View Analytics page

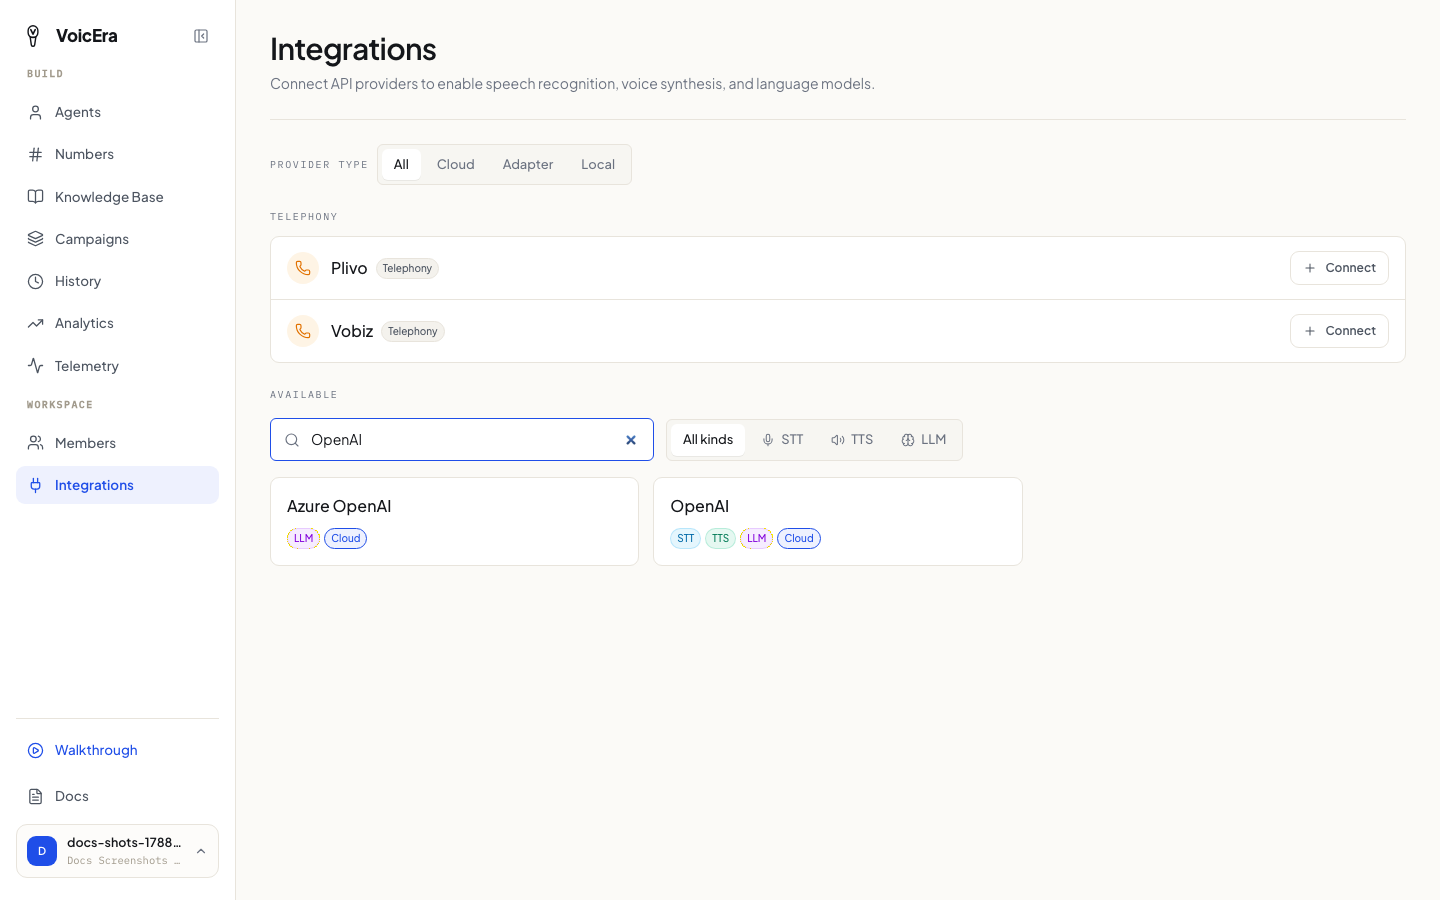(x=118, y=323)
